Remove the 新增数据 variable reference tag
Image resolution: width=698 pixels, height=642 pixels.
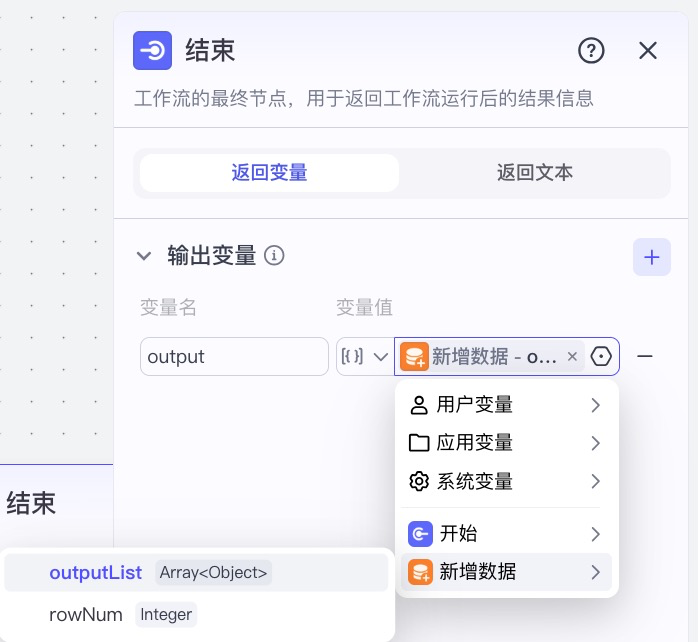click(572, 356)
